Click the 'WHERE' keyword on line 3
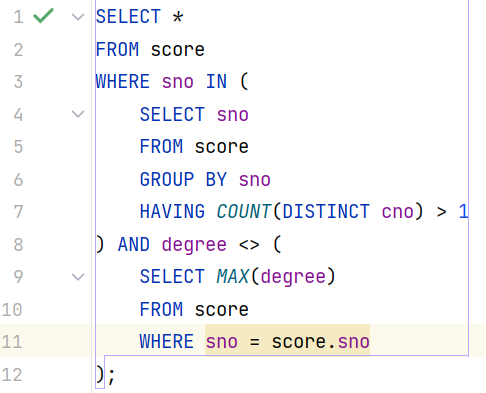486x393 pixels. [x=123, y=82]
